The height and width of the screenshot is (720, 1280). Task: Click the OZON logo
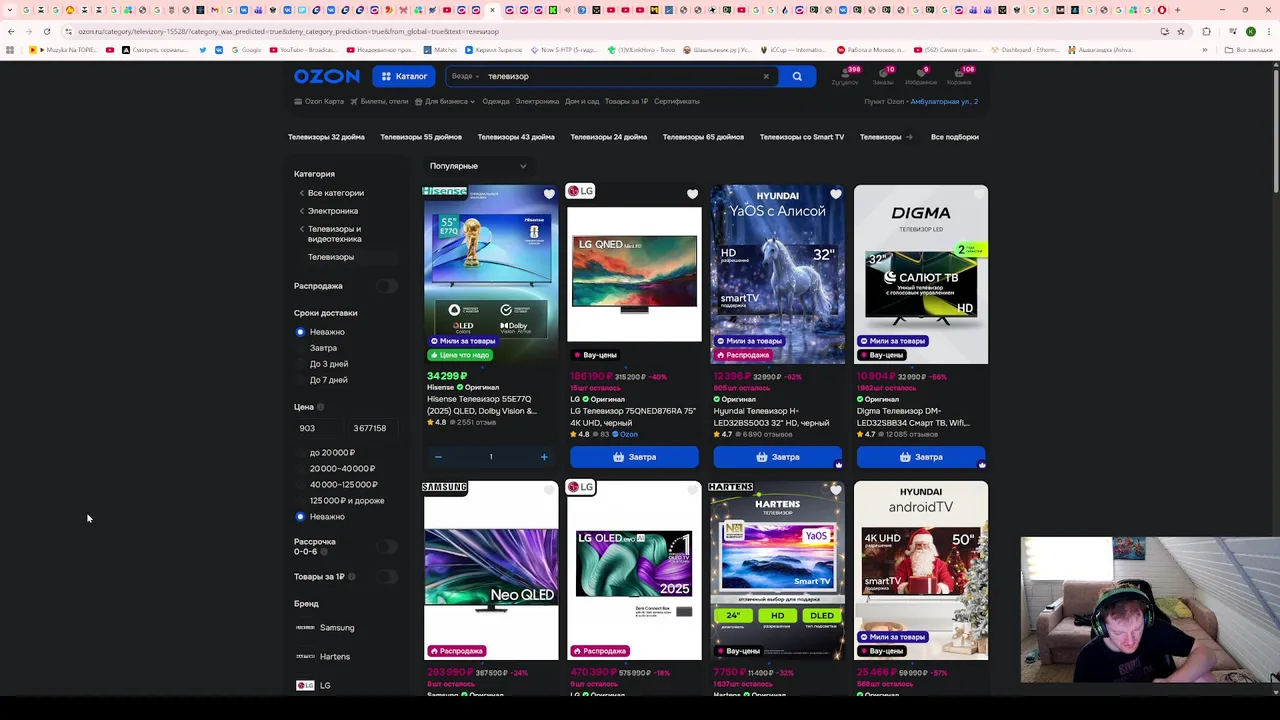(327, 76)
